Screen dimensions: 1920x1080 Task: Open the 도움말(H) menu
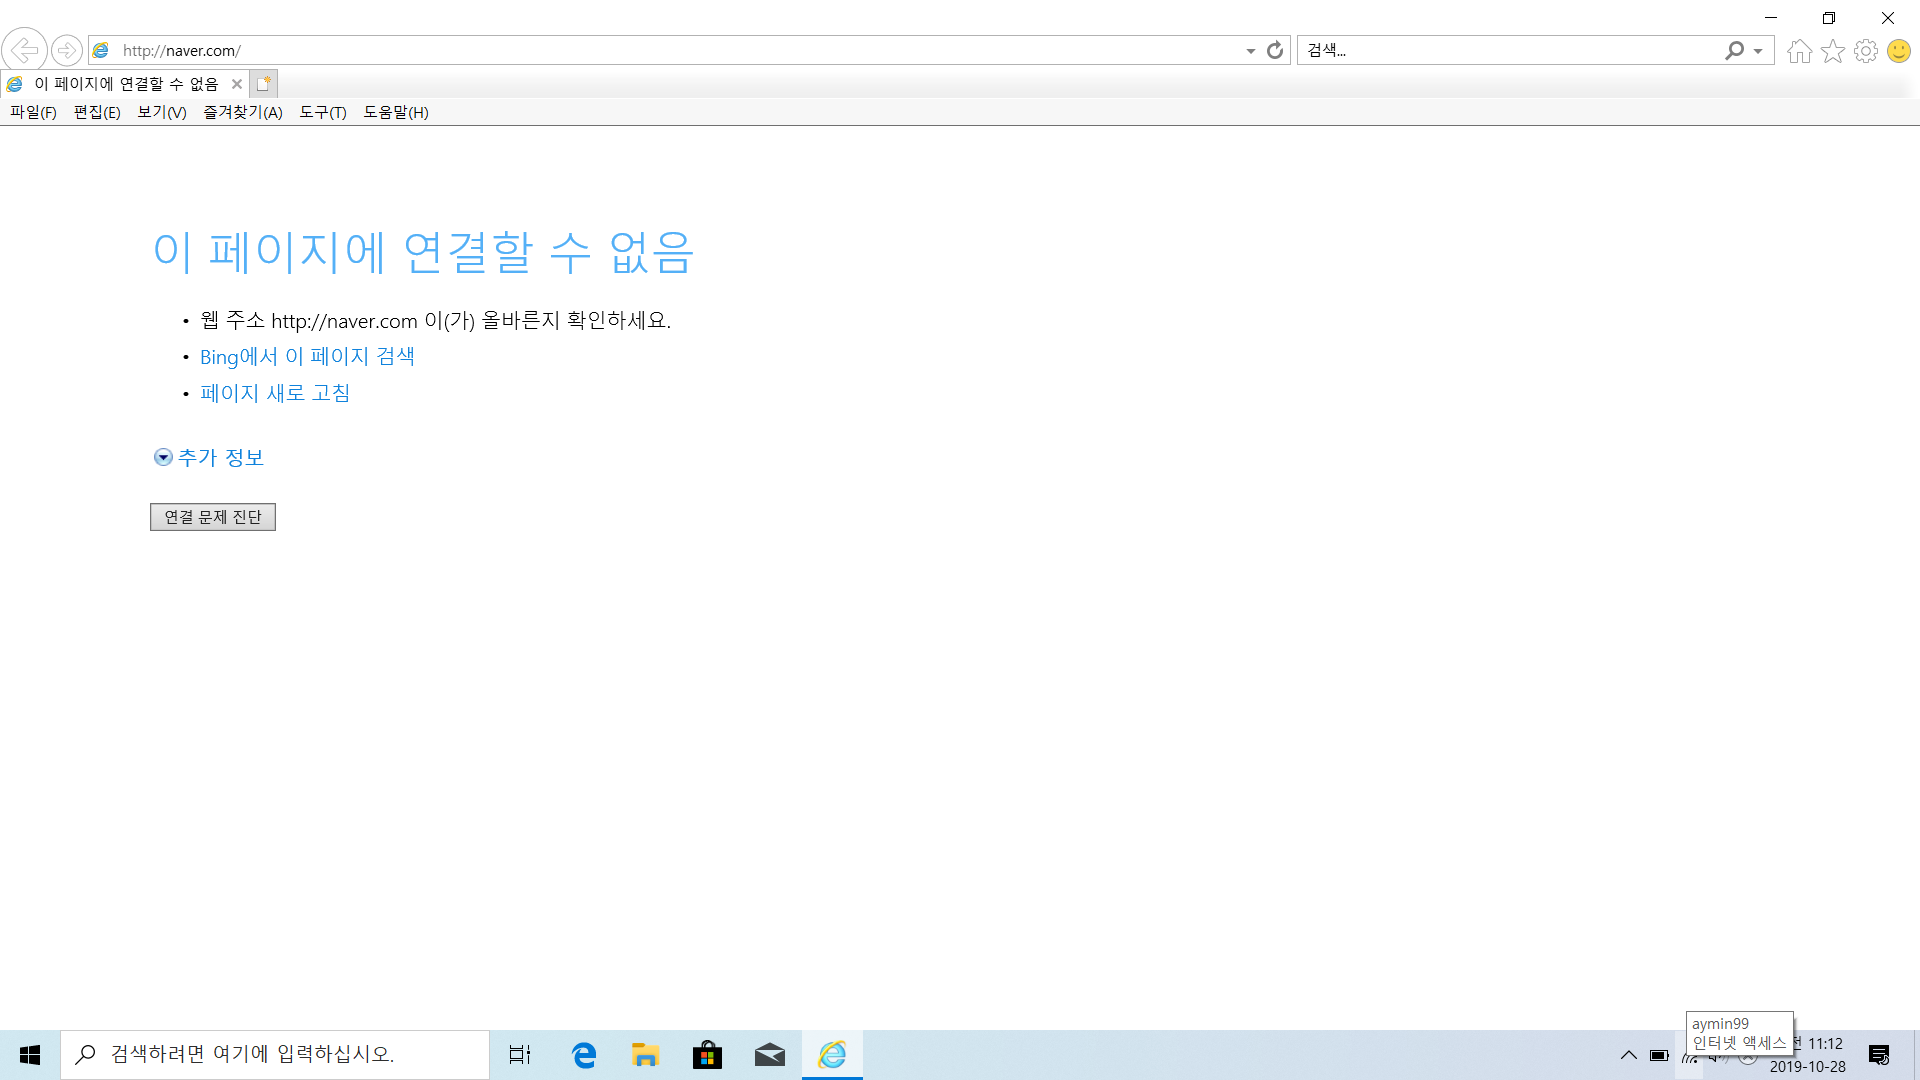click(x=396, y=112)
